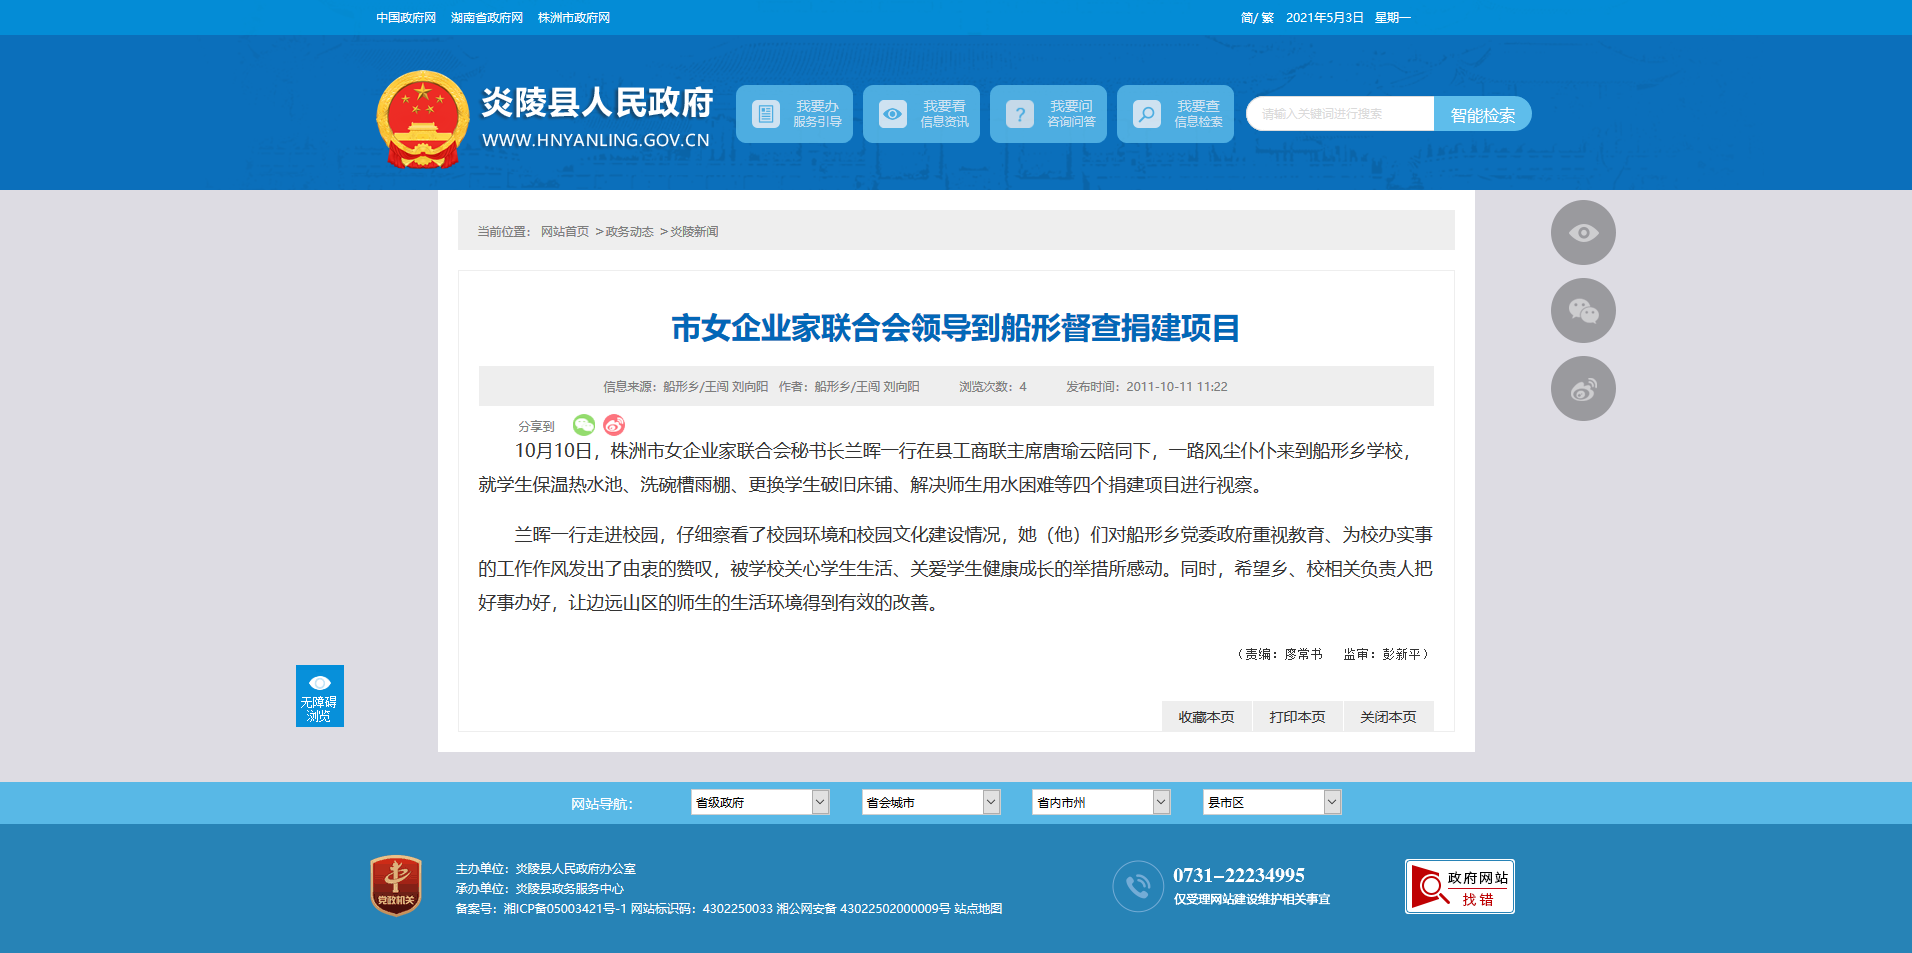Go to 网站首页 breadcrumb link

point(565,232)
